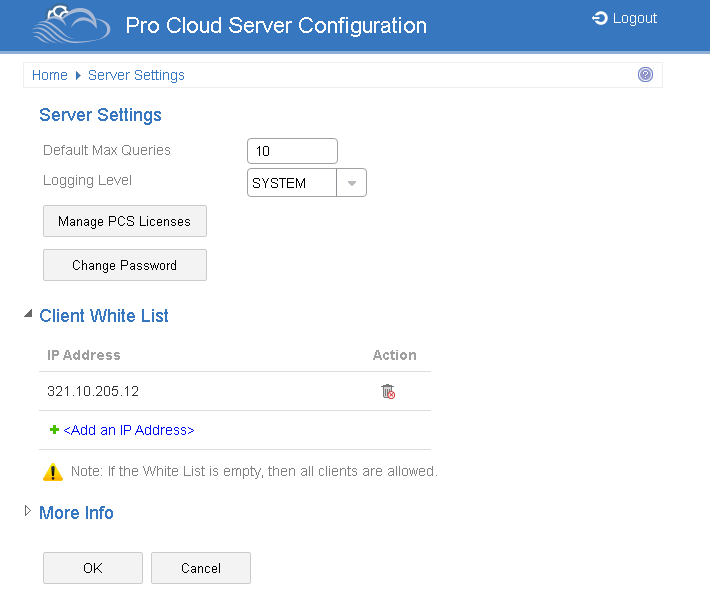Click the white list empty note text
This screenshot has height=614, width=710.
click(254, 471)
